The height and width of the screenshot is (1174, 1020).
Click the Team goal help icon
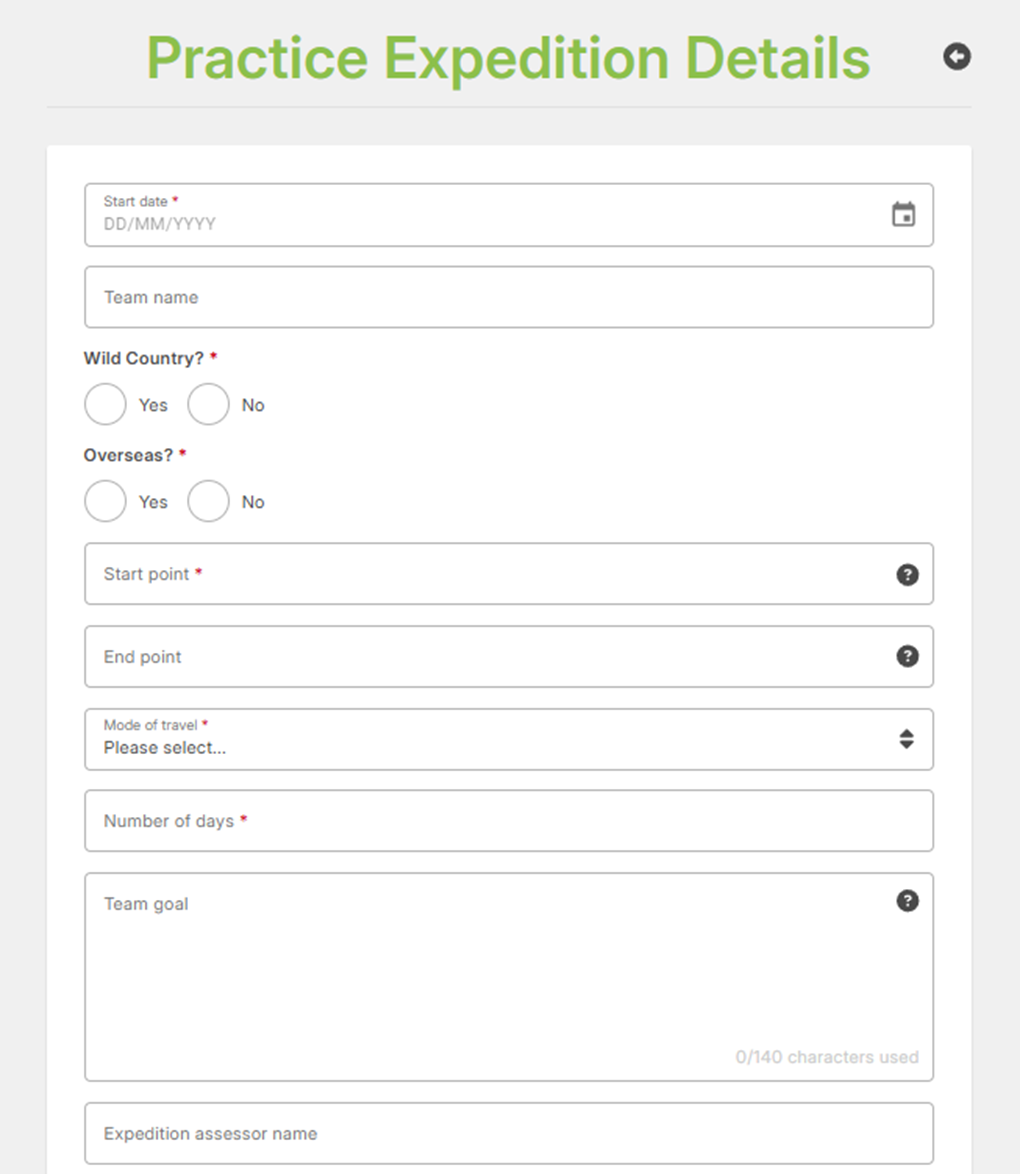[907, 901]
